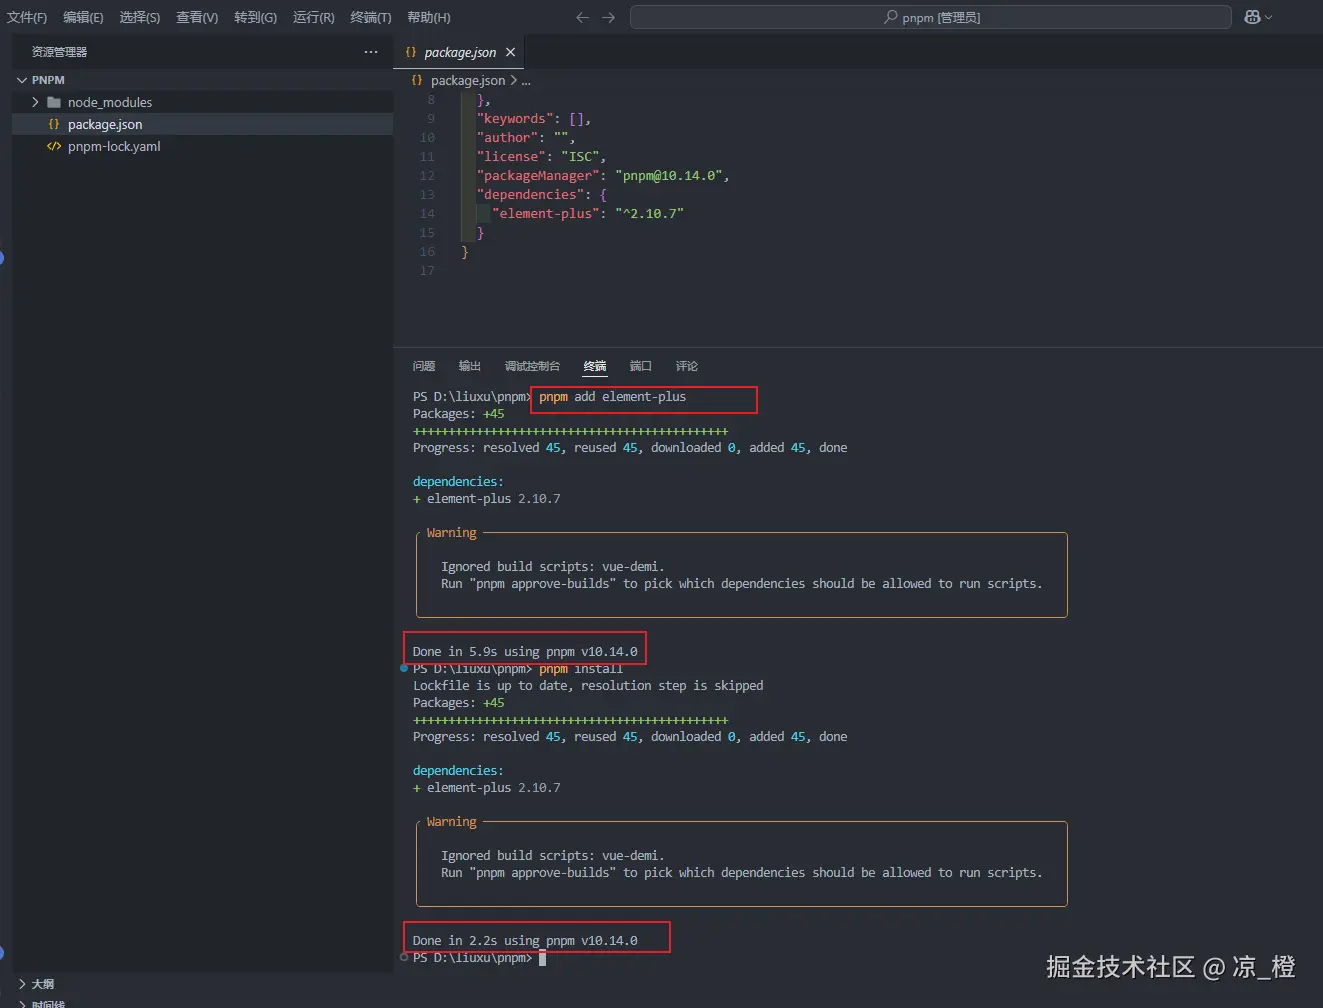Select the 终端 panel tab
The width and height of the screenshot is (1323, 1008).
(x=595, y=366)
